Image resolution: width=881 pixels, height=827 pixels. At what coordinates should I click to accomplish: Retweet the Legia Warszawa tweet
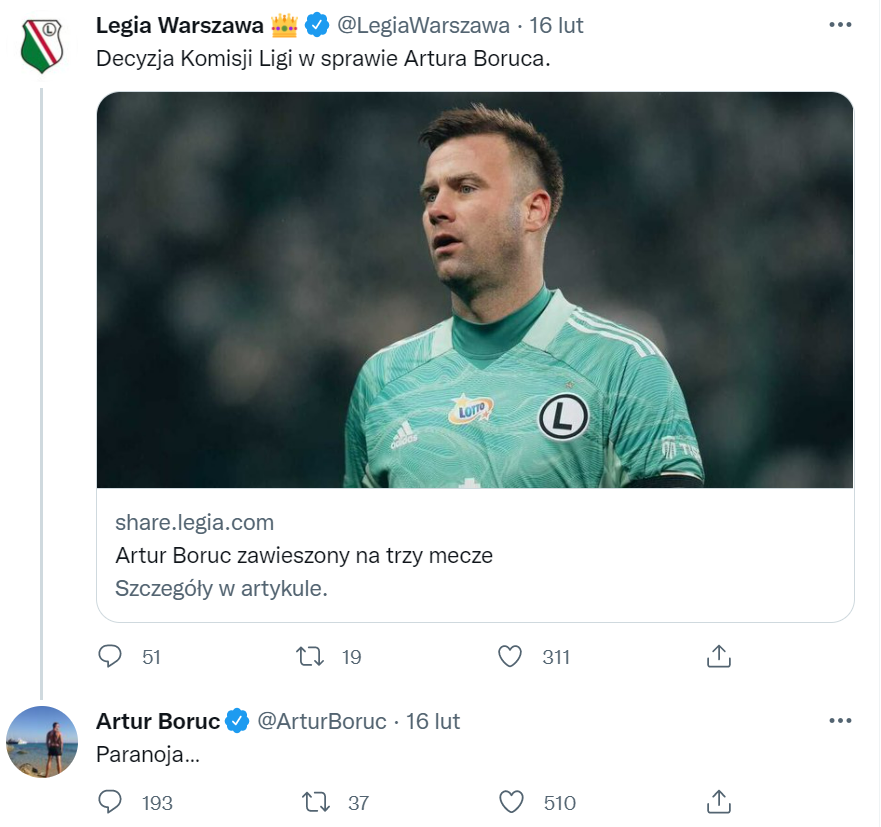311,656
